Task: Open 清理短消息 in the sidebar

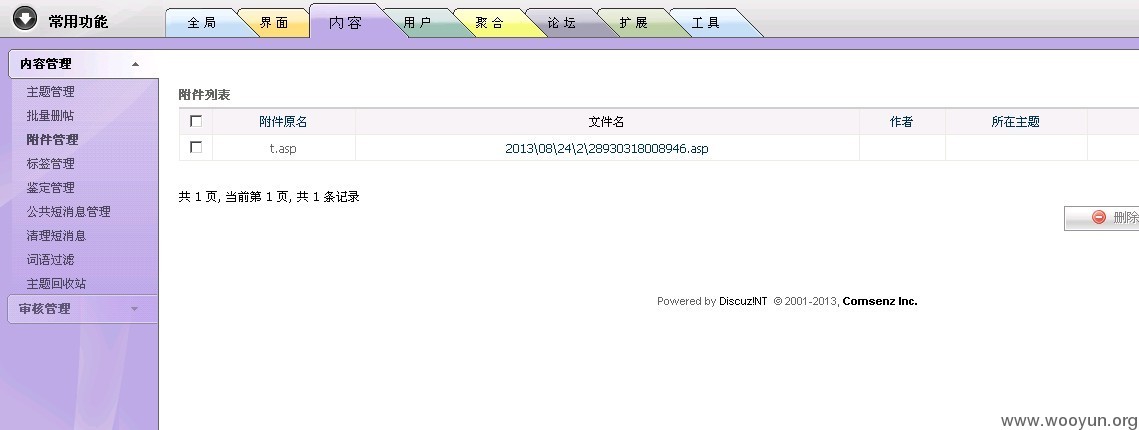Action: pyautogui.click(x=56, y=235)
